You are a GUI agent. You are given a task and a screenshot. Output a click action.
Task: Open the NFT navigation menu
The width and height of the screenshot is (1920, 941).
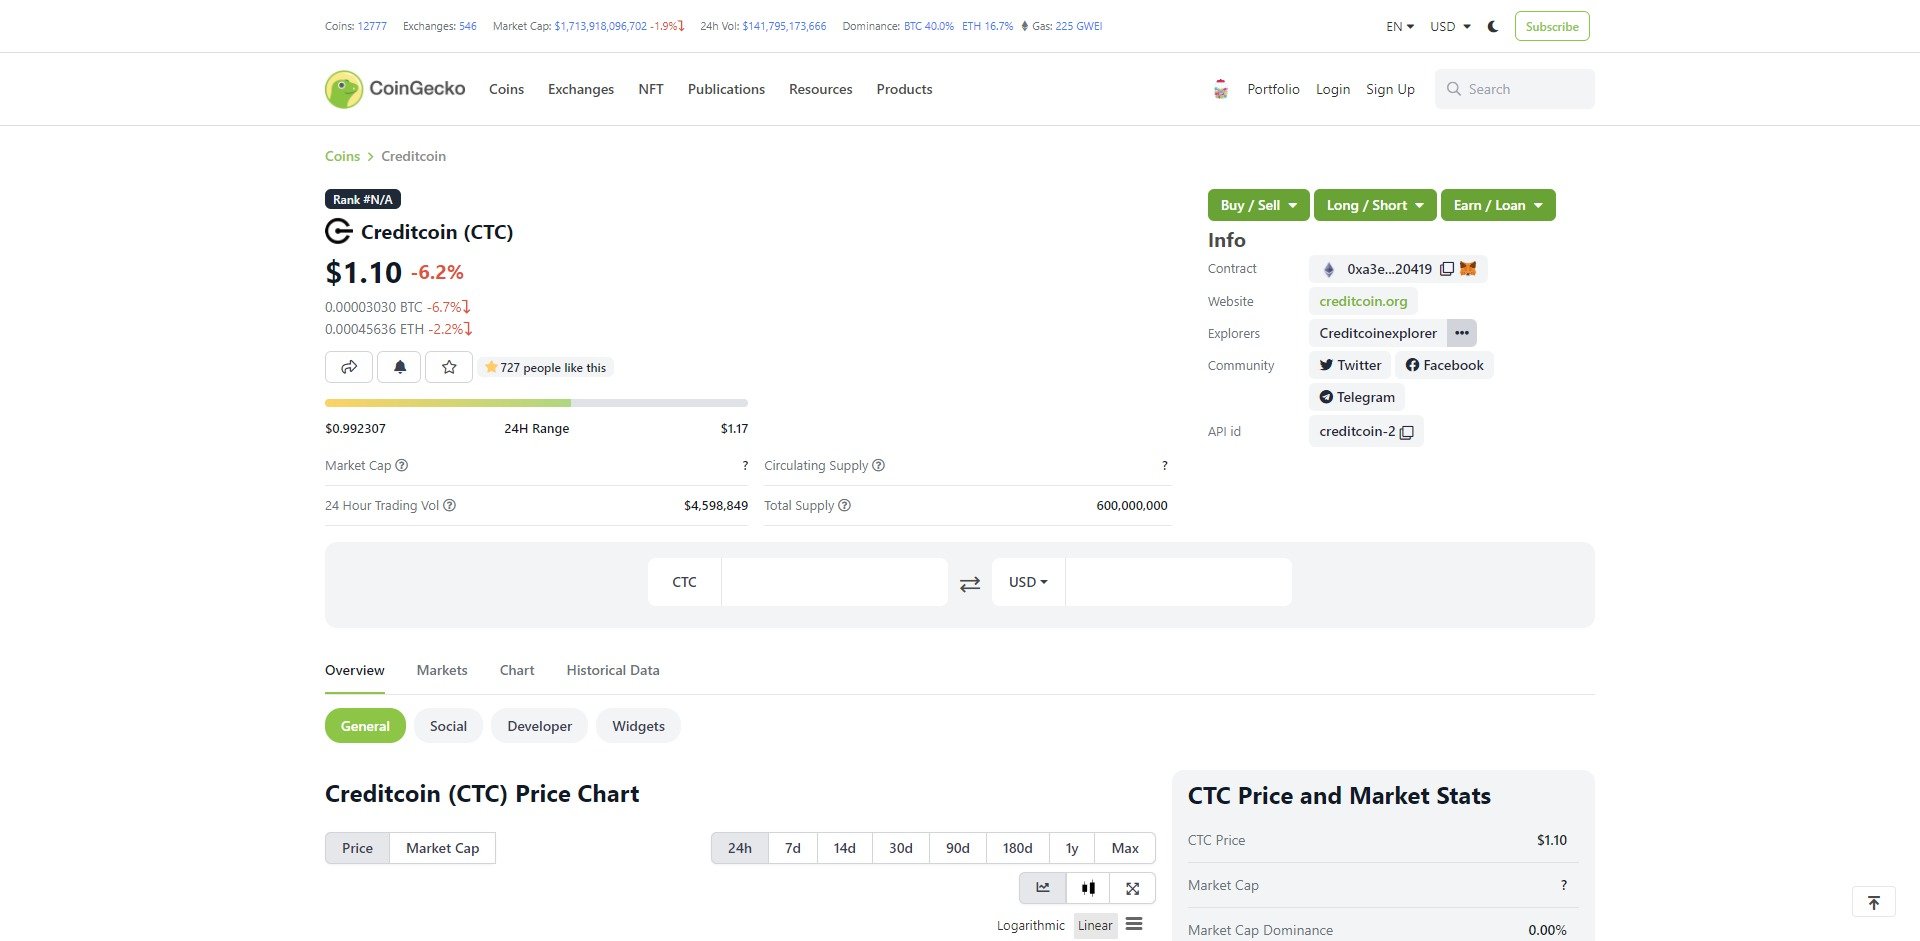tap(651, 89)
